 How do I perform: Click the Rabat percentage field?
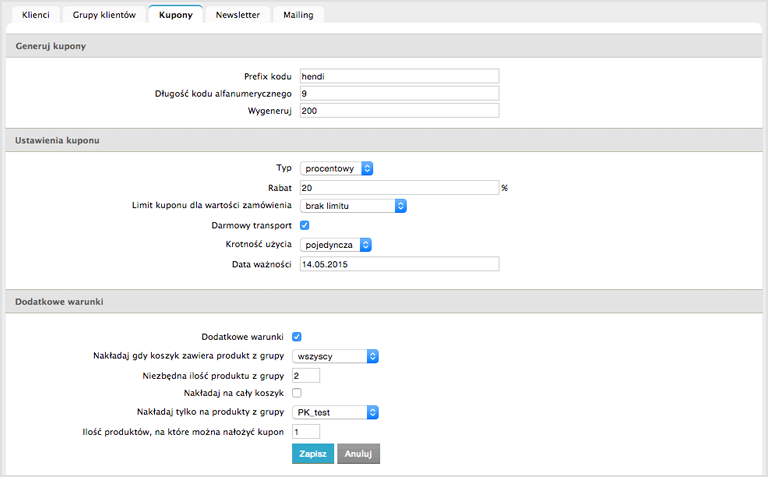[x=400, y=188]
